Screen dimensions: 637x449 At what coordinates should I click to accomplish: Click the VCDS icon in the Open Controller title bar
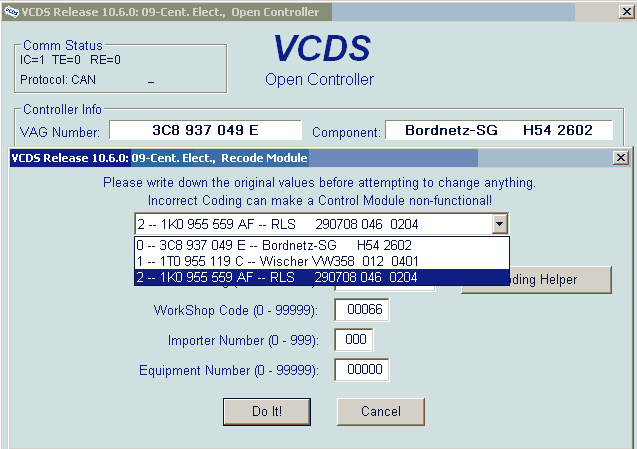(x=11, y=12)
